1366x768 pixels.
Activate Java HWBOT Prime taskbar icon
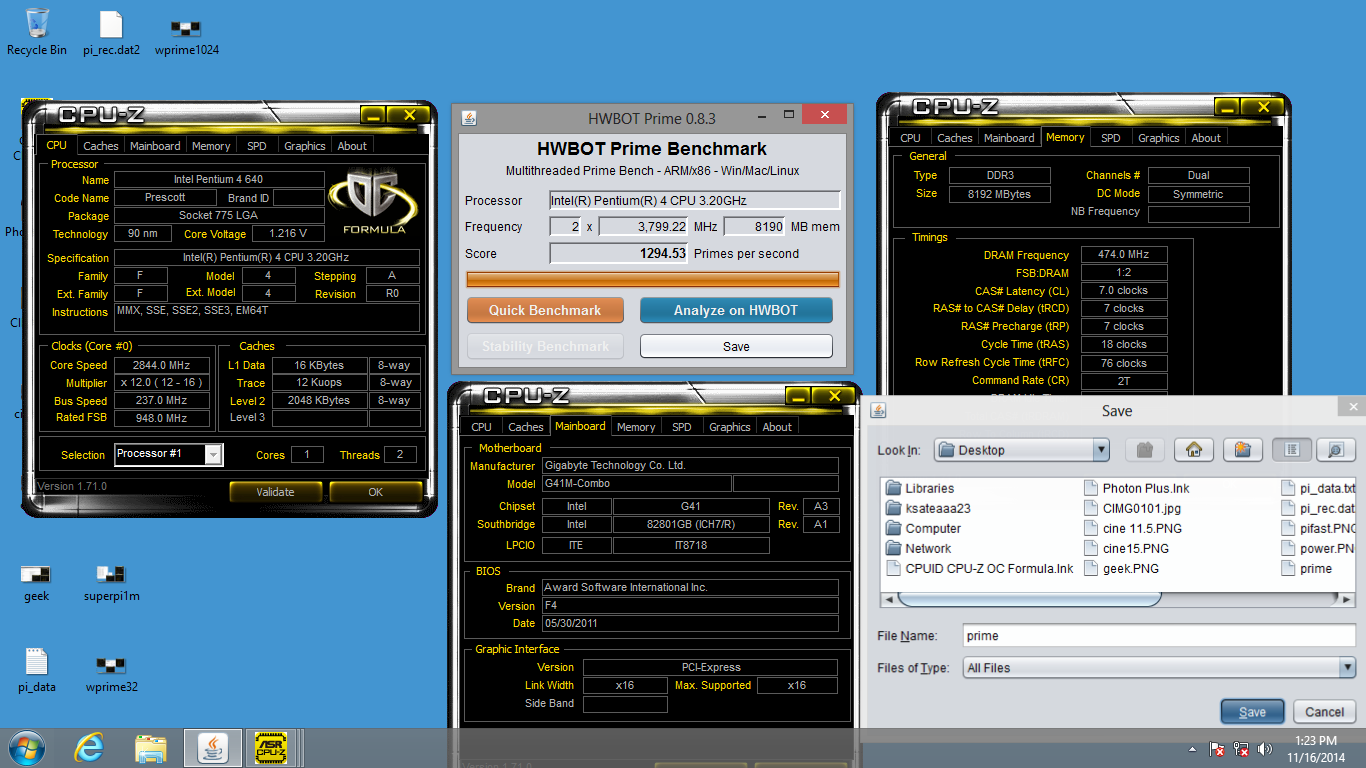tap(212, 747)
